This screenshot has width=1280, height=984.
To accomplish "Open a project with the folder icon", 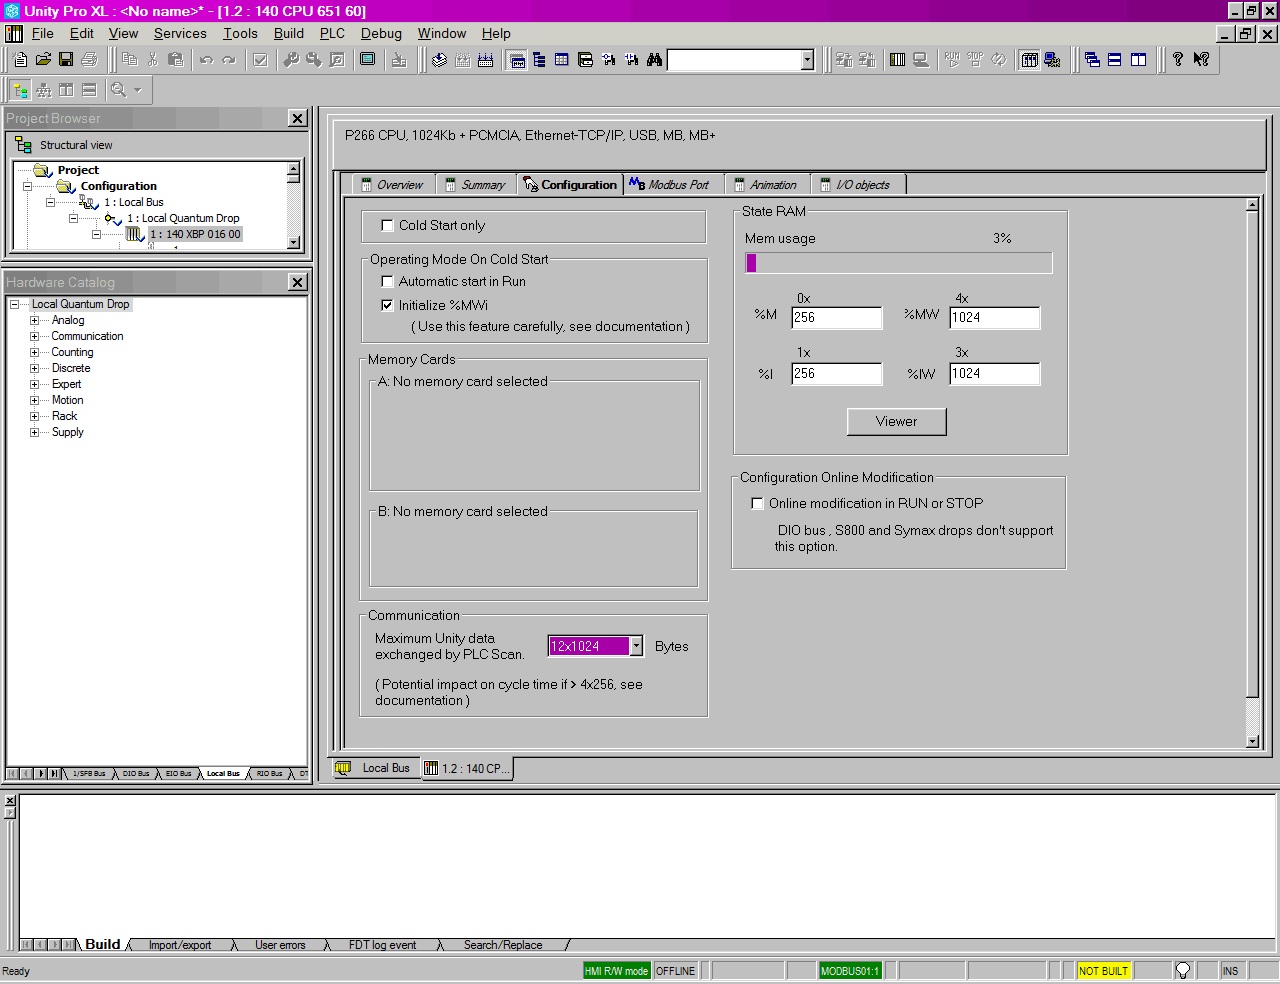I will (43, 60).
